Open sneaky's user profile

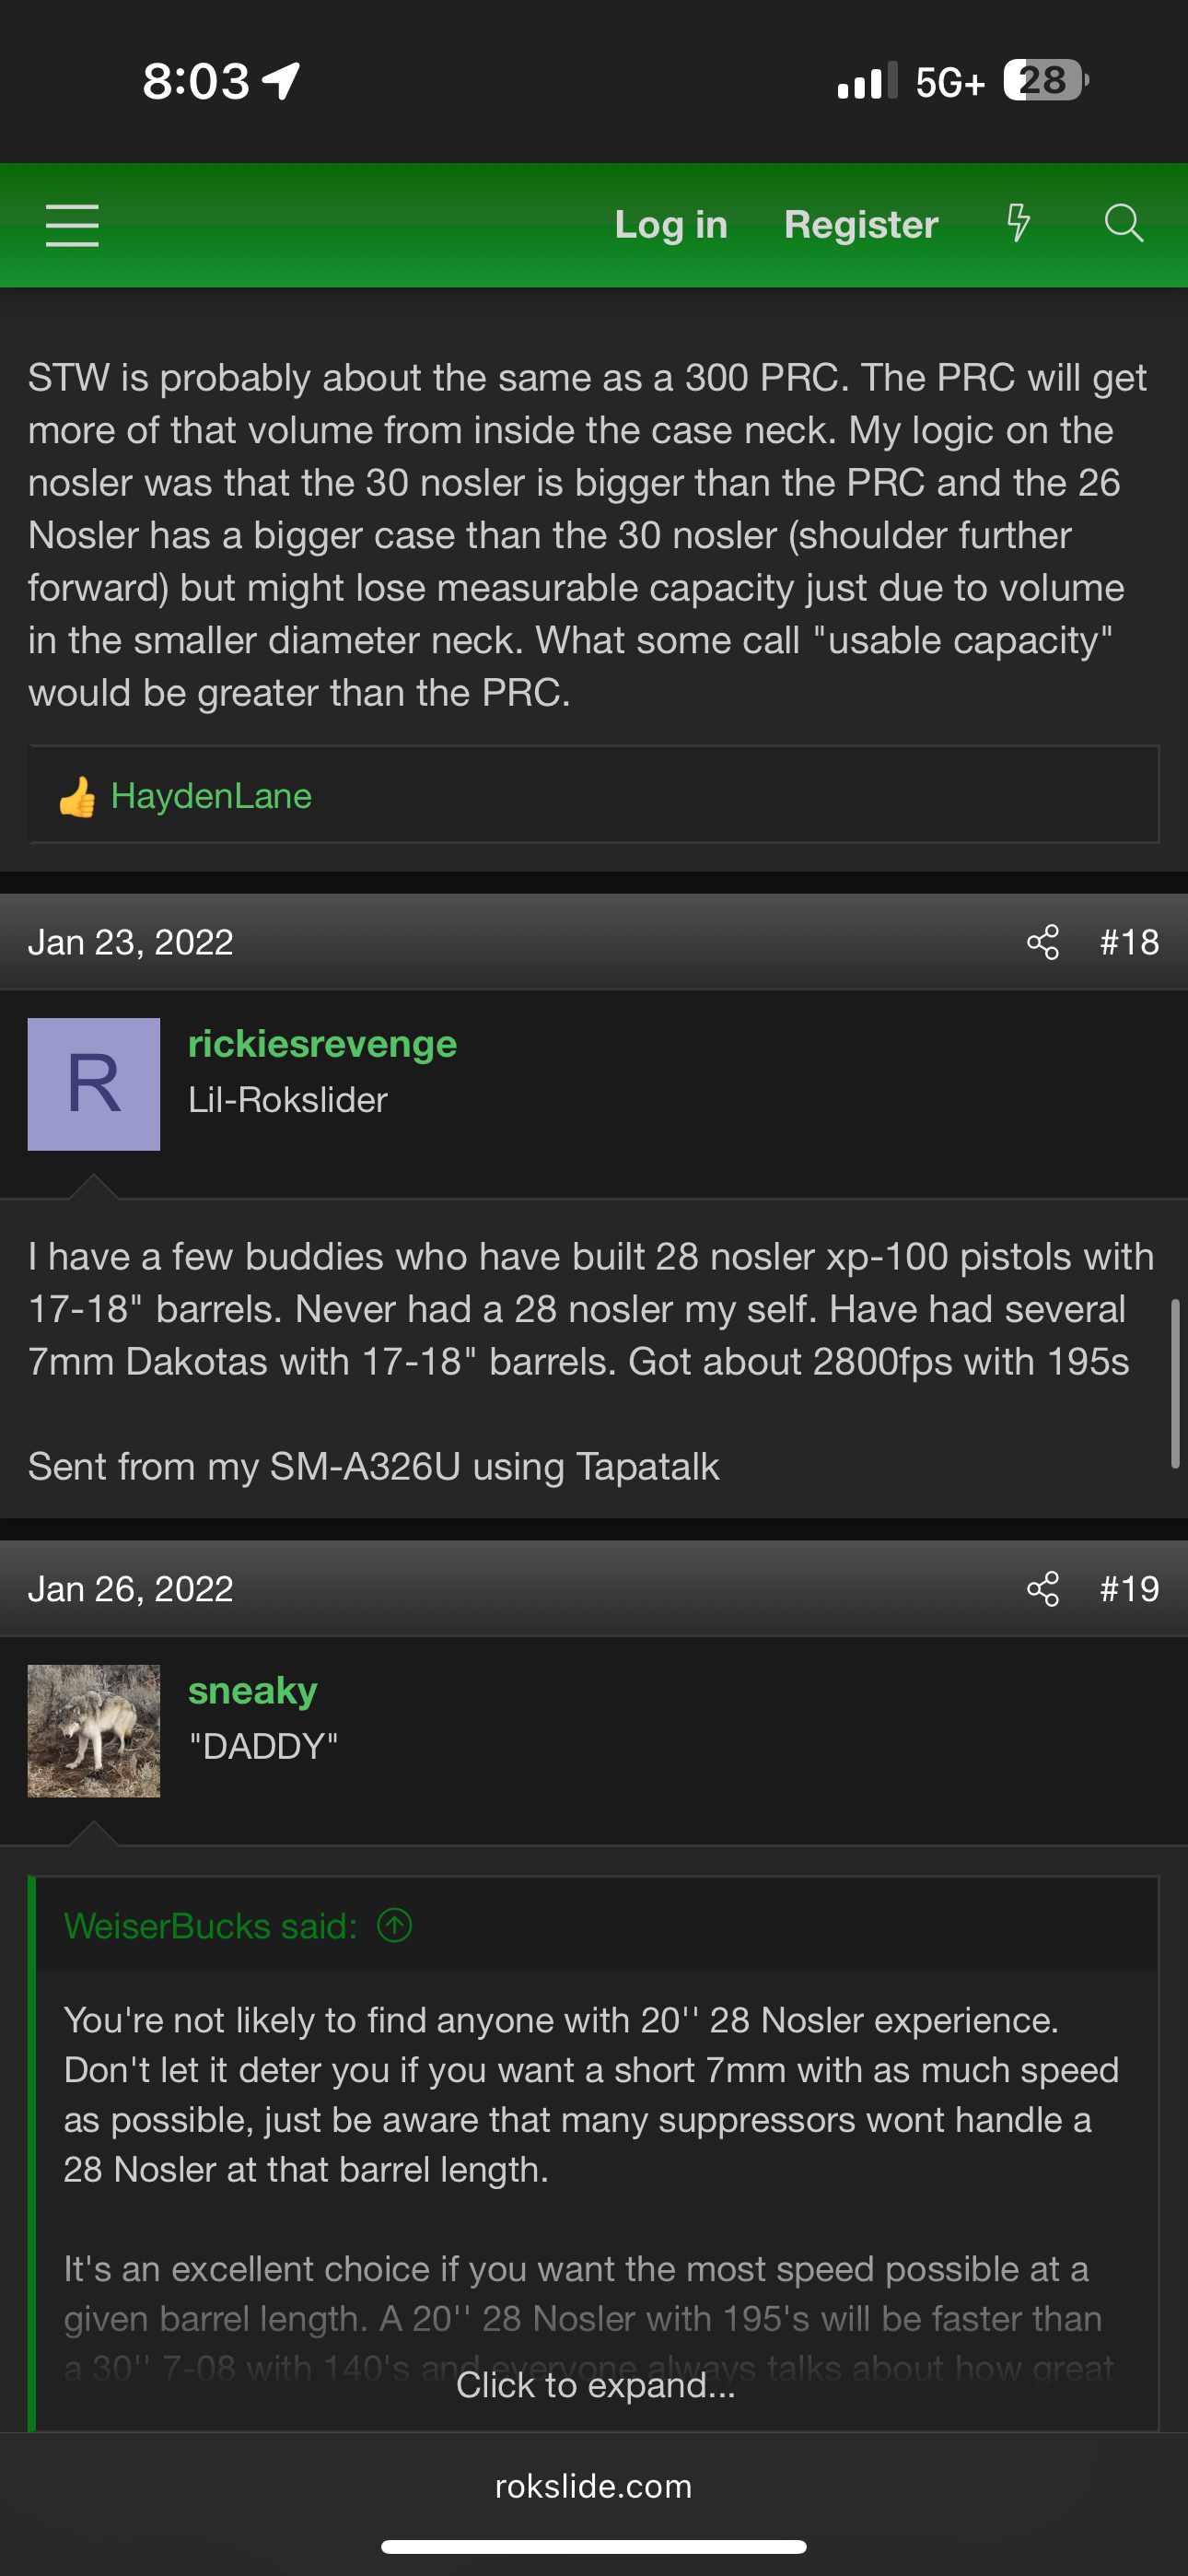point(252,1691)
